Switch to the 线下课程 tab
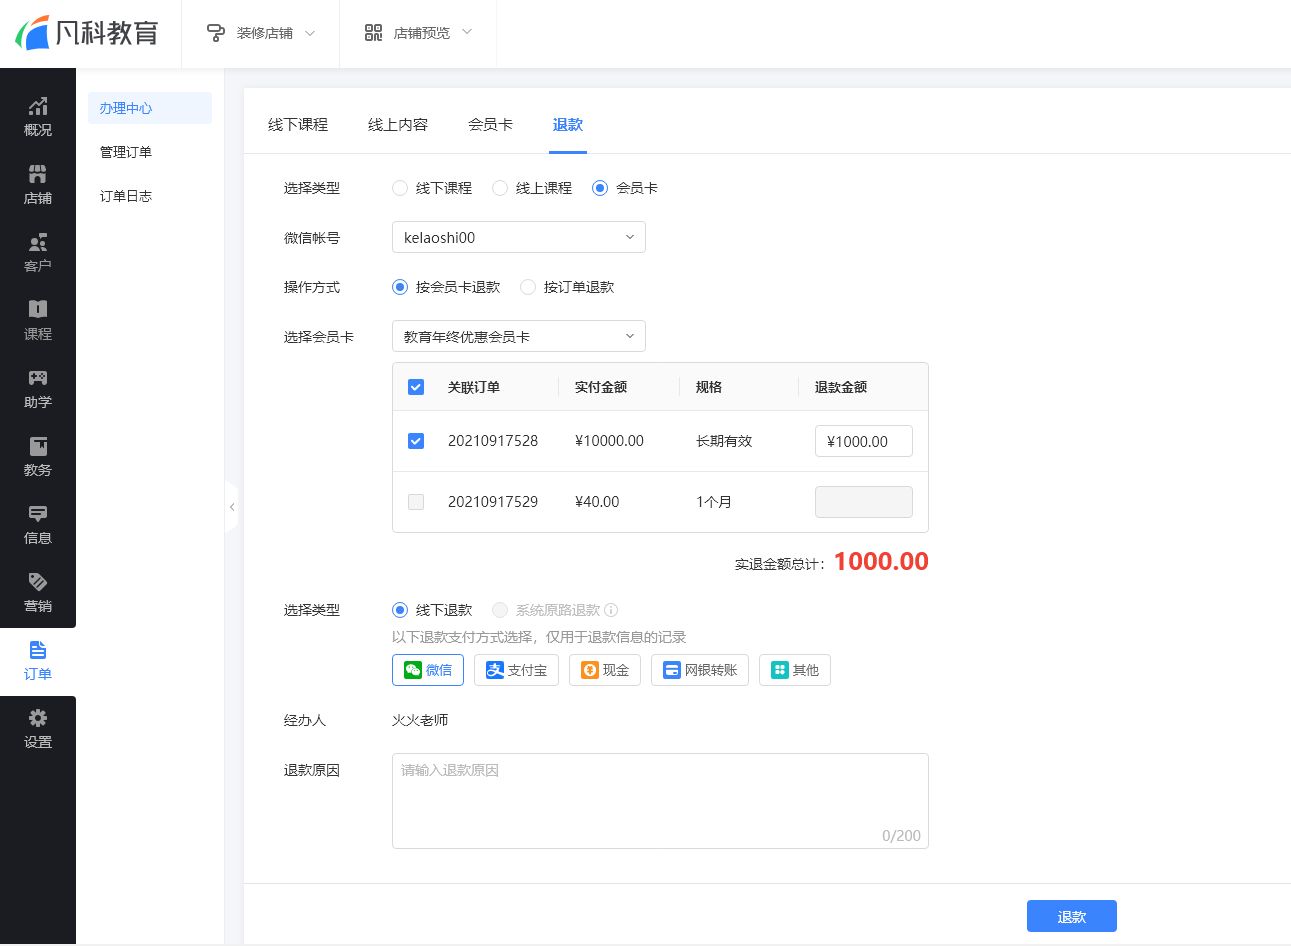Viewport: 1291px width, 946px height. point(298,125)
